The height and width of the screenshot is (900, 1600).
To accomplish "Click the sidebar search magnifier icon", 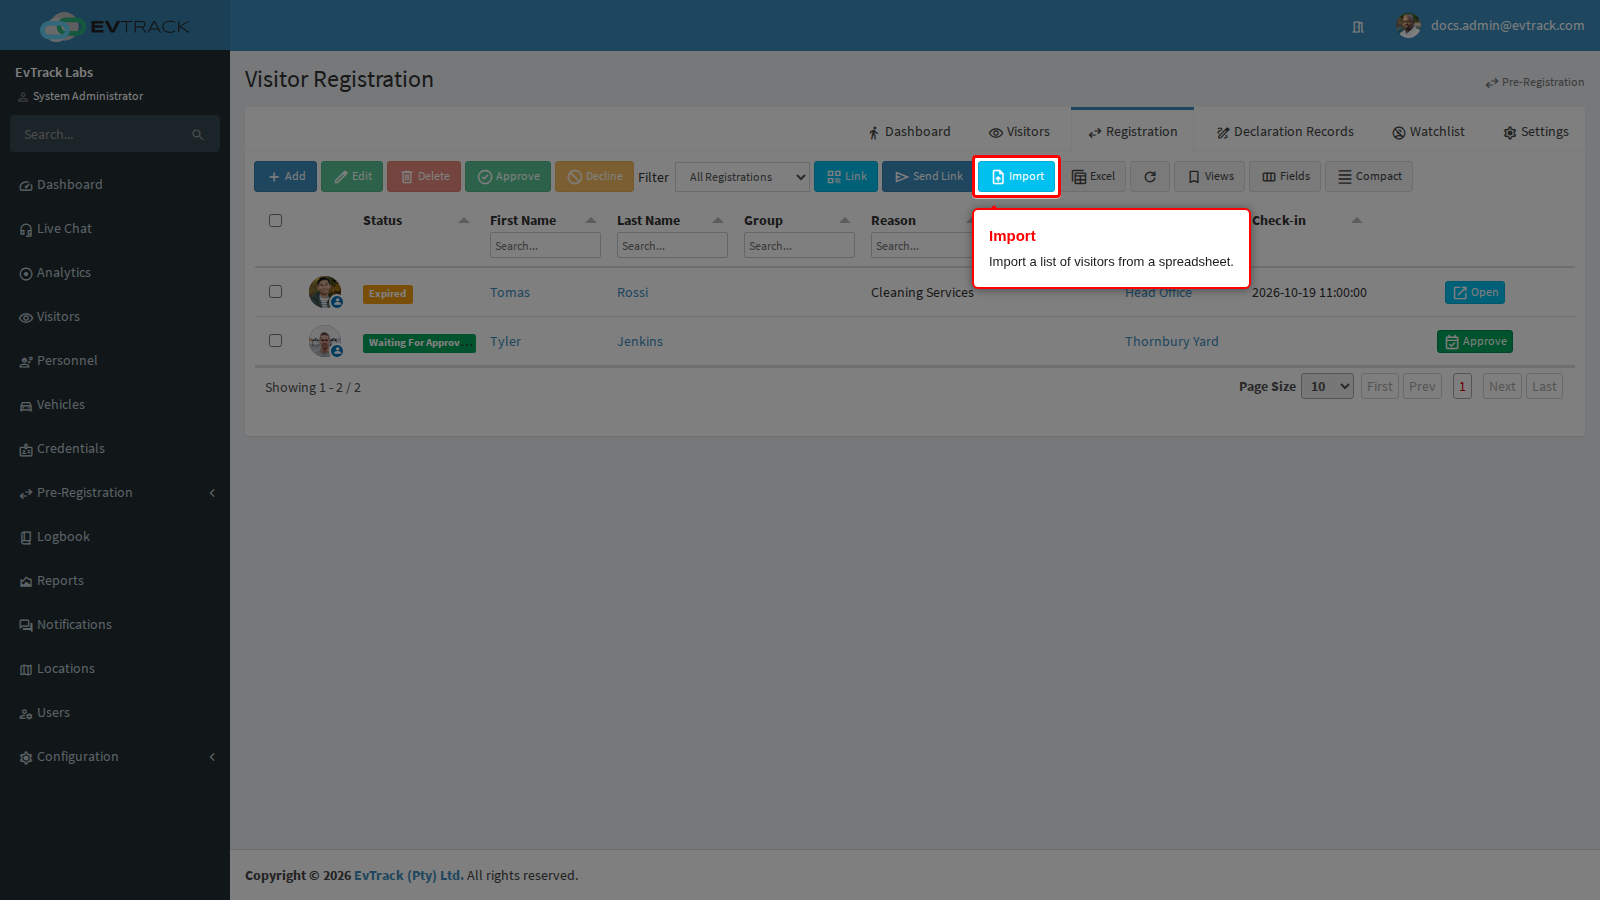I will (198, 135).
